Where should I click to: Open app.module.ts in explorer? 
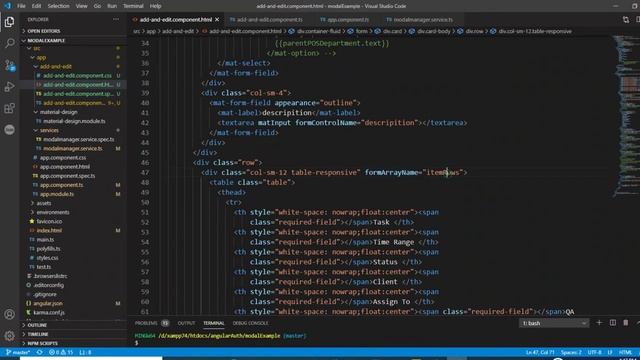(x=57, y=194)
